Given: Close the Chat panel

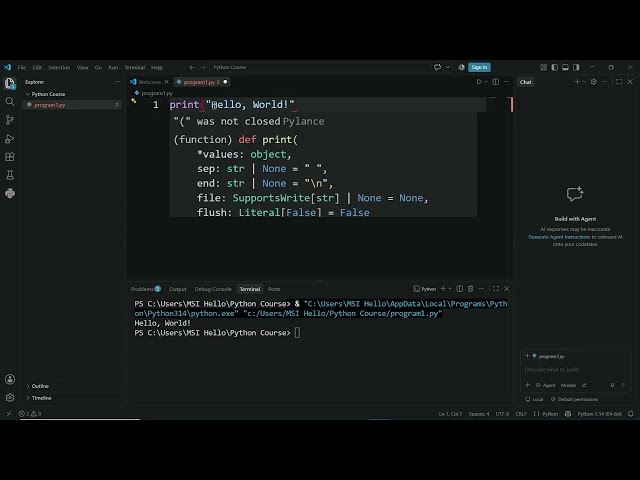Looking at the screenshot, I should [x=630, y=82].
